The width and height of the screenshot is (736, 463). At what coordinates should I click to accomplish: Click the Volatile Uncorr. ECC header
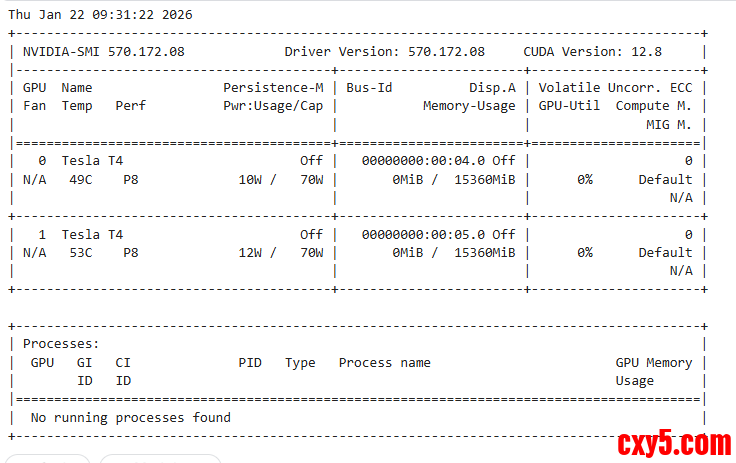point(615,88)
